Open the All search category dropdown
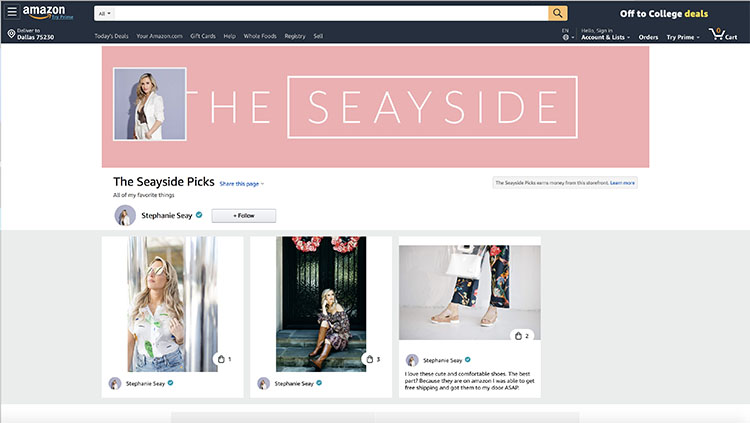The width and height of the screenshot is (750, 423). (104, 13)
